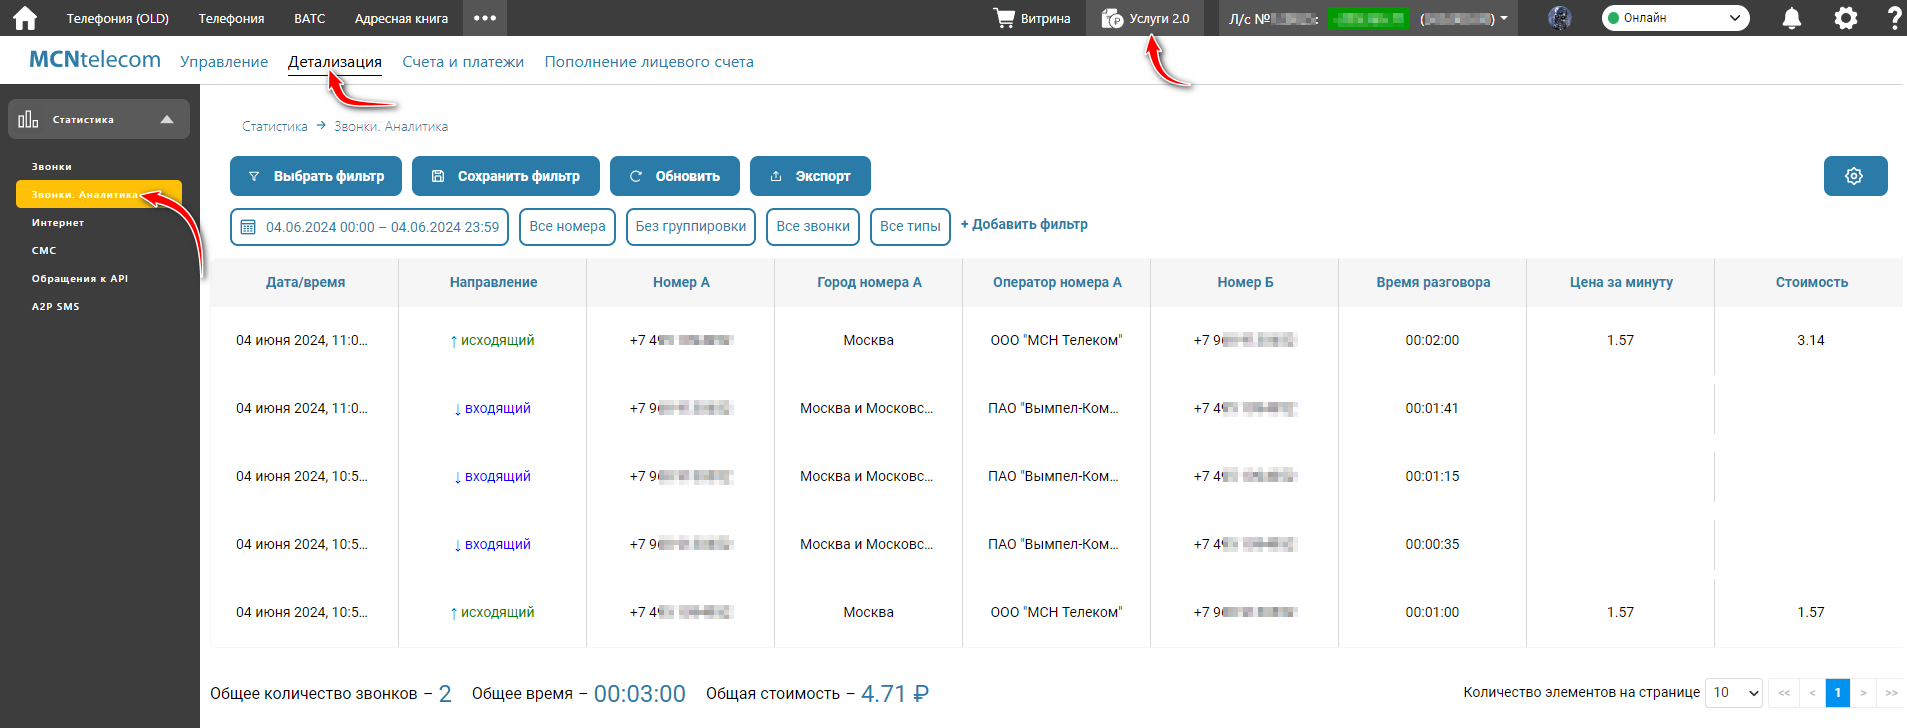Viewport: 1907px width, 728px height.
Task: Click Номер А column header
Action: [681, 282]
